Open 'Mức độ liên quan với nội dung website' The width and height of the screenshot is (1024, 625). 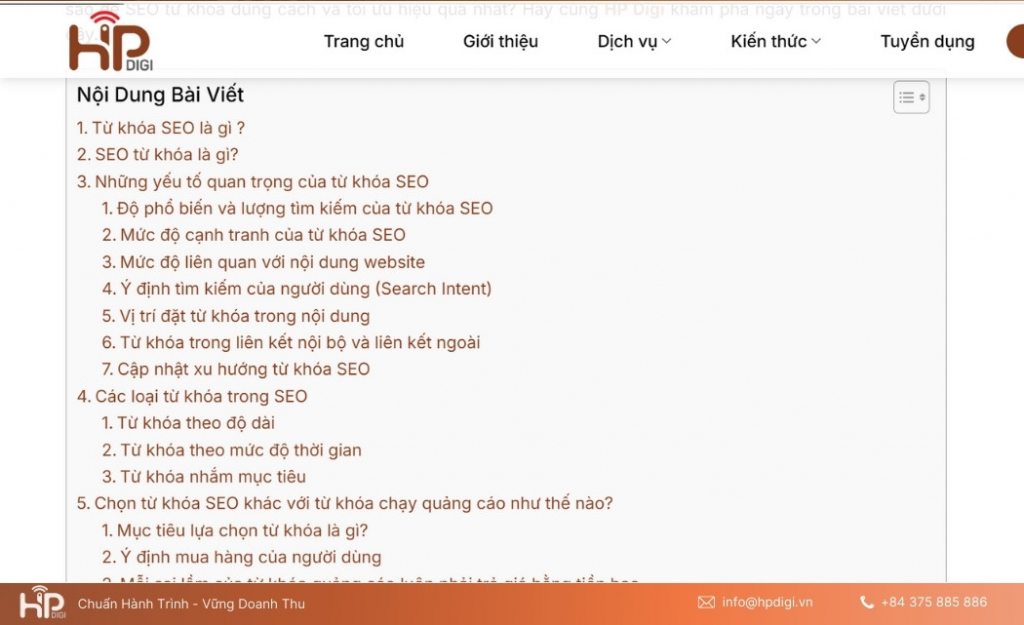pos(263,262)
